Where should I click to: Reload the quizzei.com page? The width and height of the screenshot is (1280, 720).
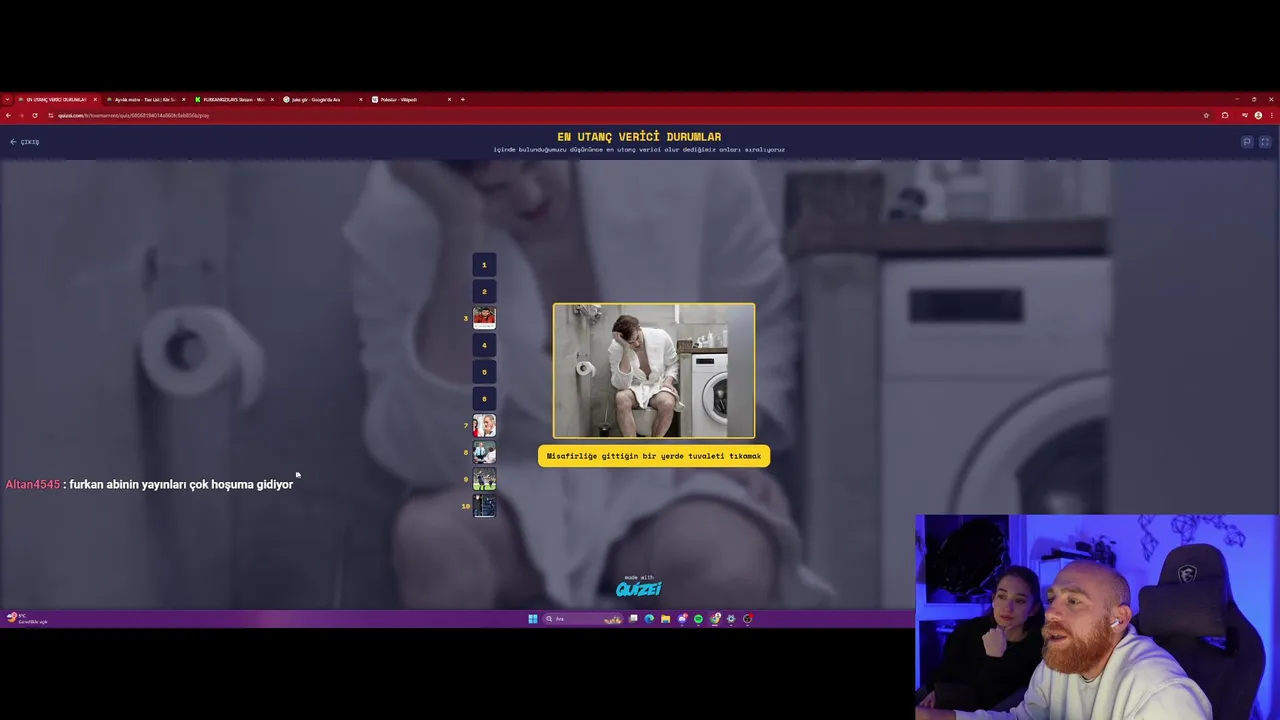(35, 115)
